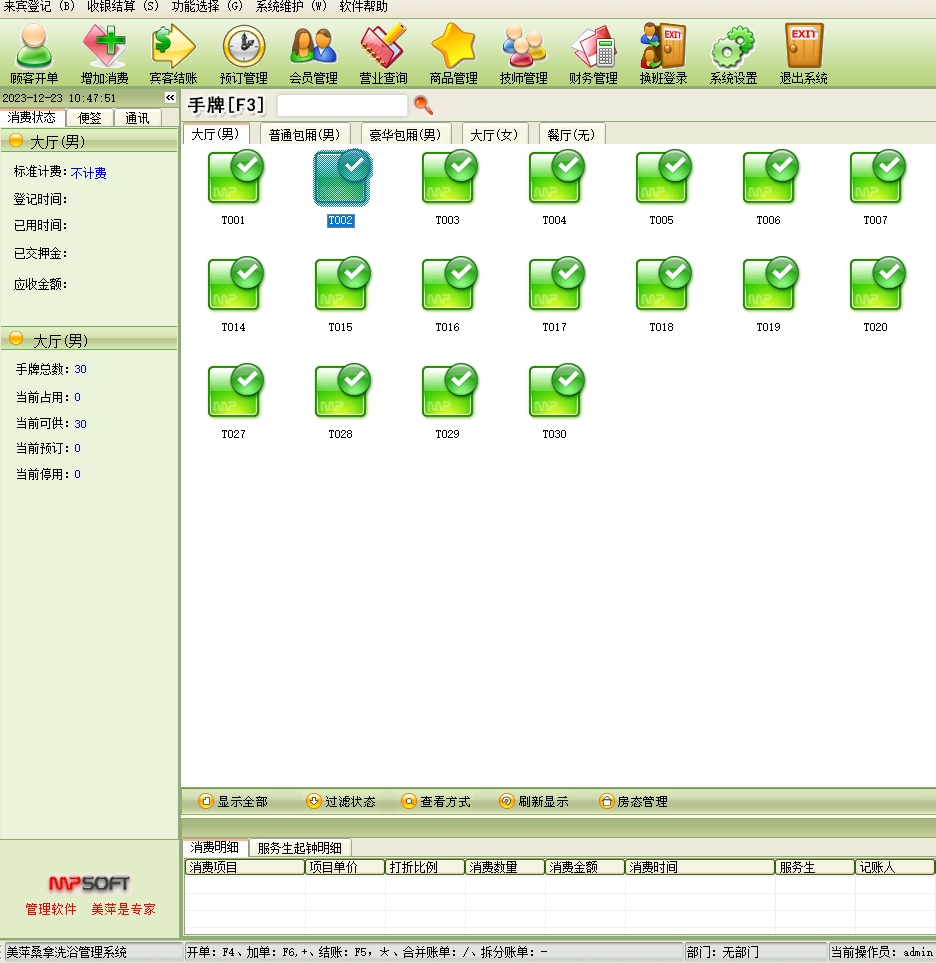
Task: Click 退出系统 exit system icon
Action: pos(803,54)
